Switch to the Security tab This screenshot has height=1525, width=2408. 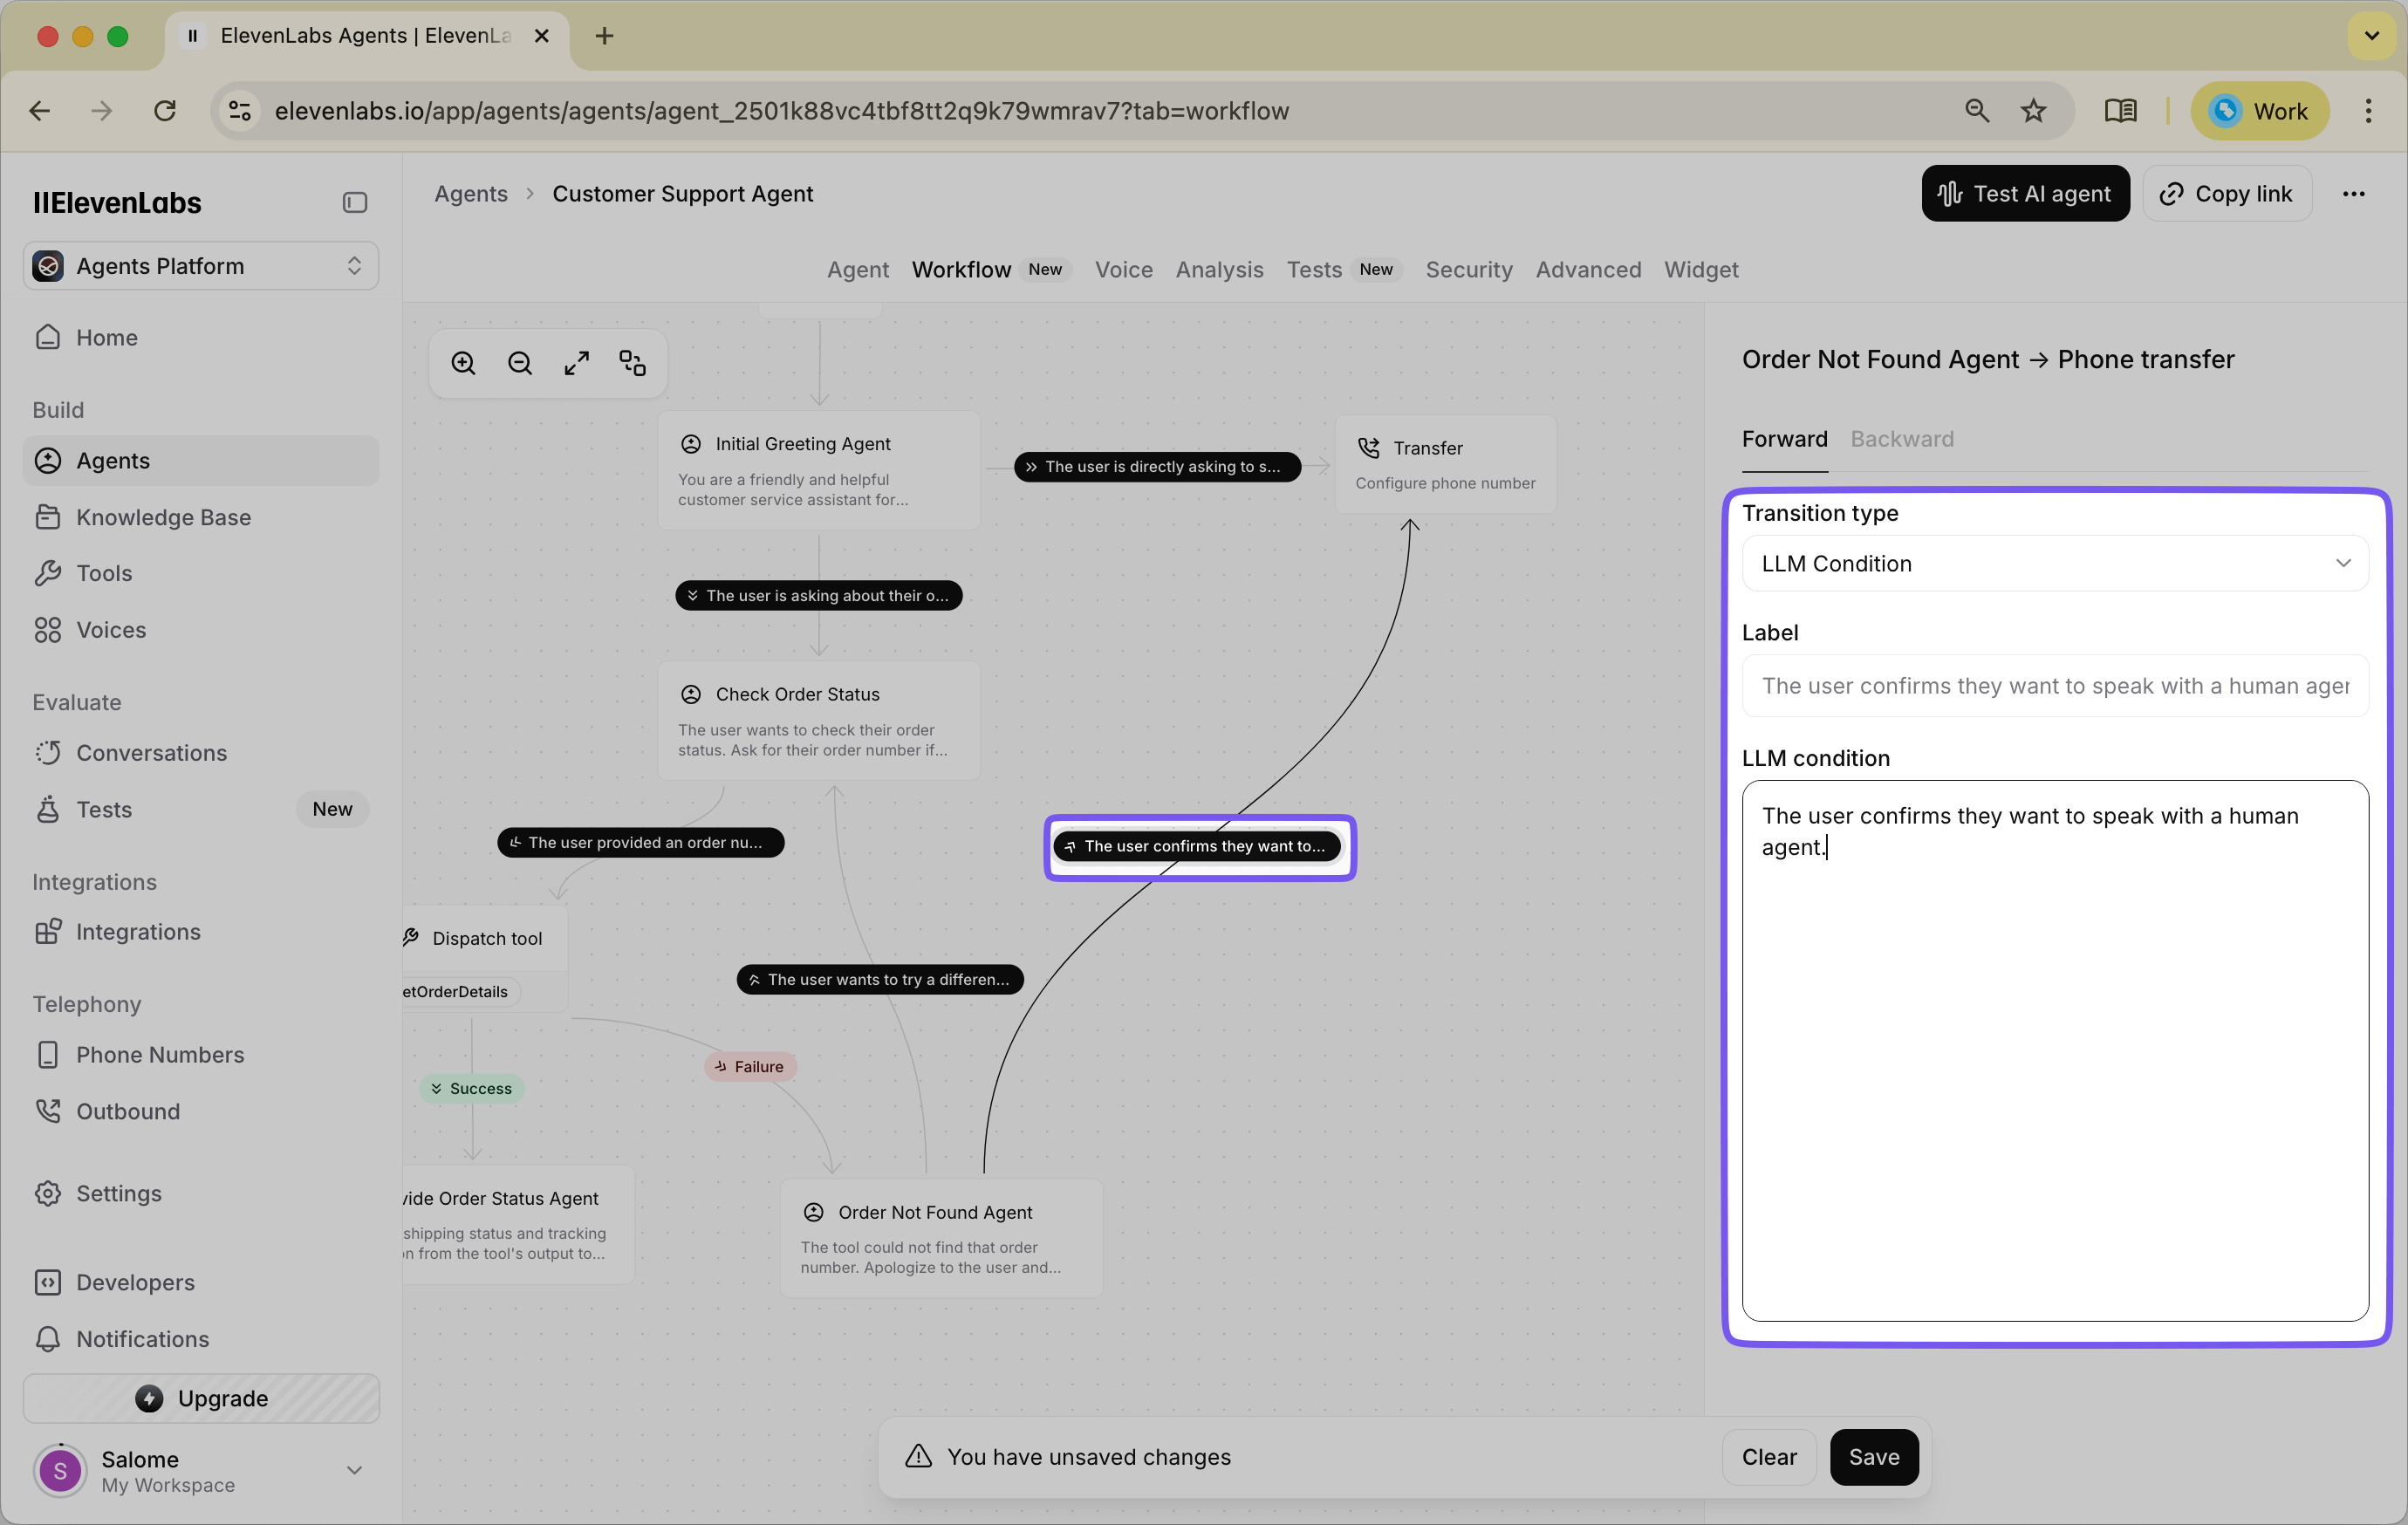coord(1468,270)
